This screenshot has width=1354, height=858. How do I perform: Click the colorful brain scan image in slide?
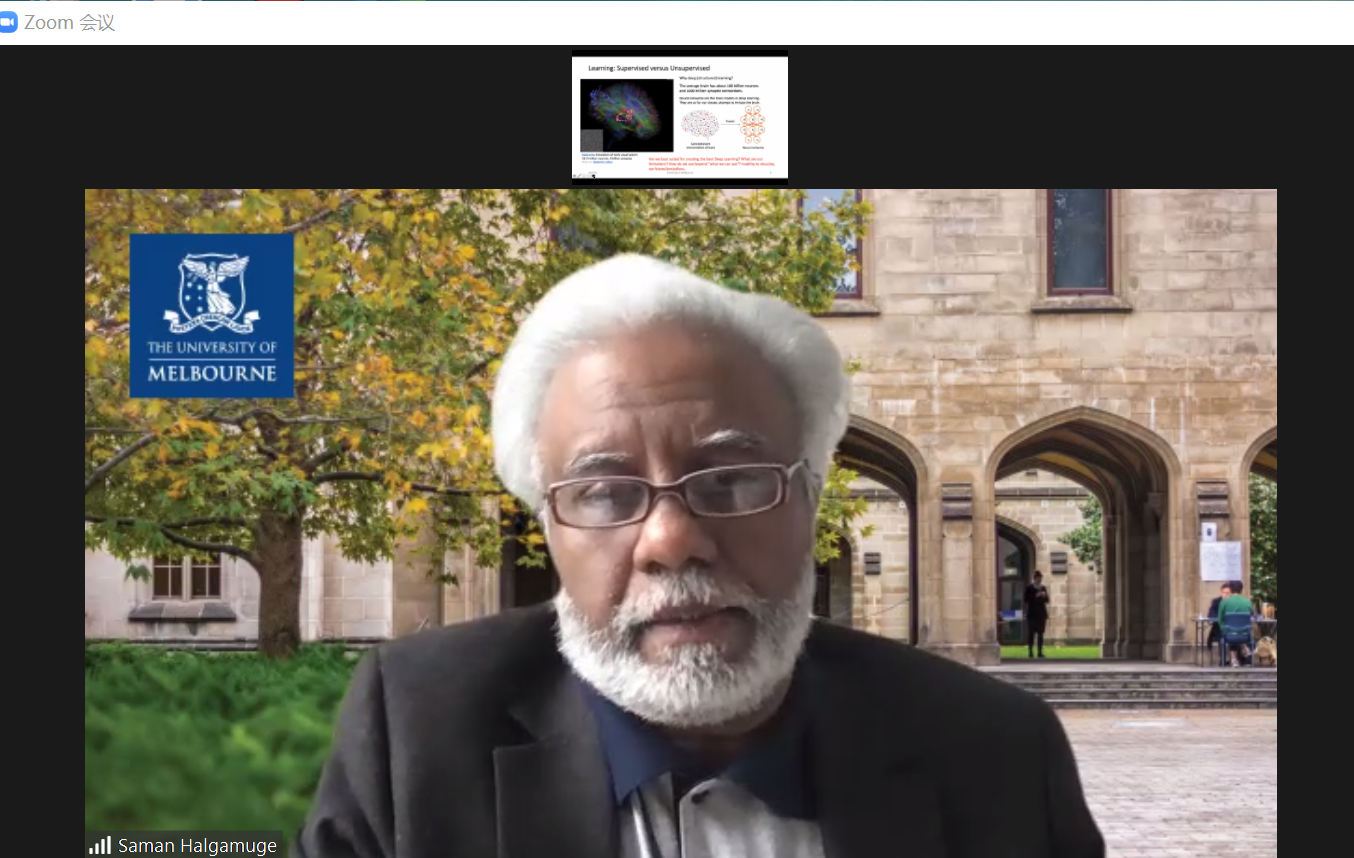click(627, 115)
